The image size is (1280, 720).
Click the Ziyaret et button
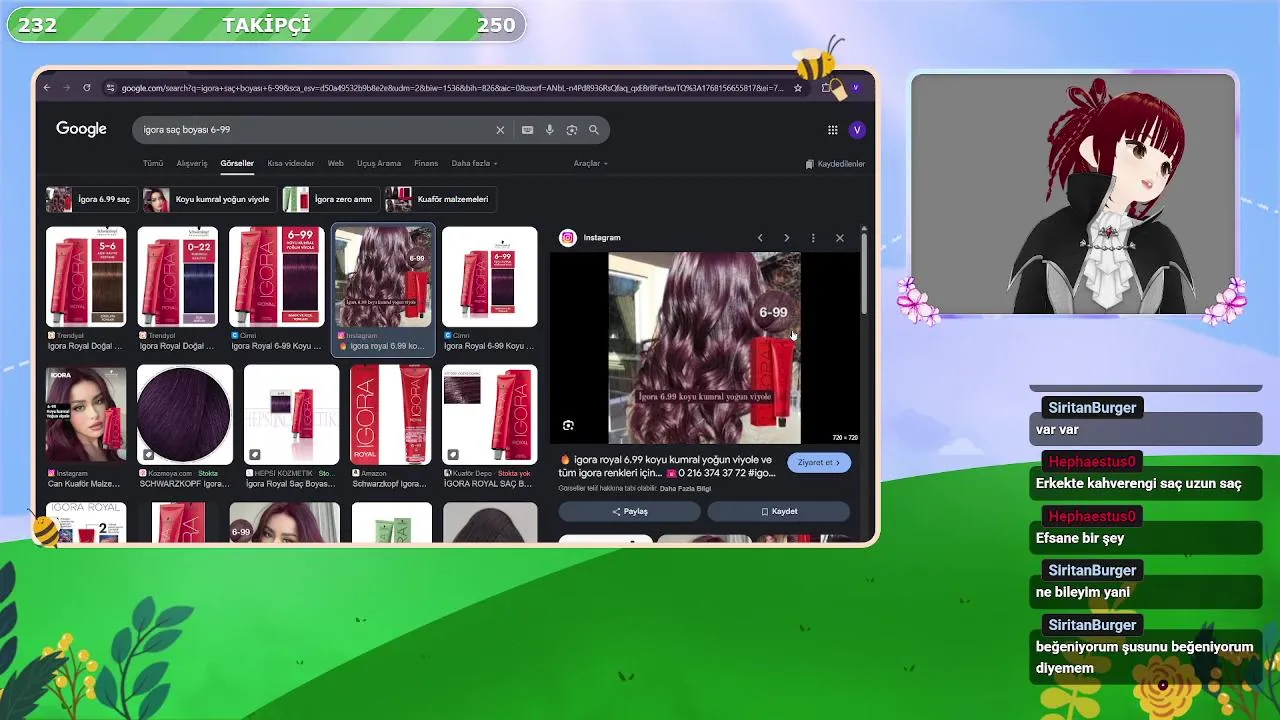coord(819,463)
